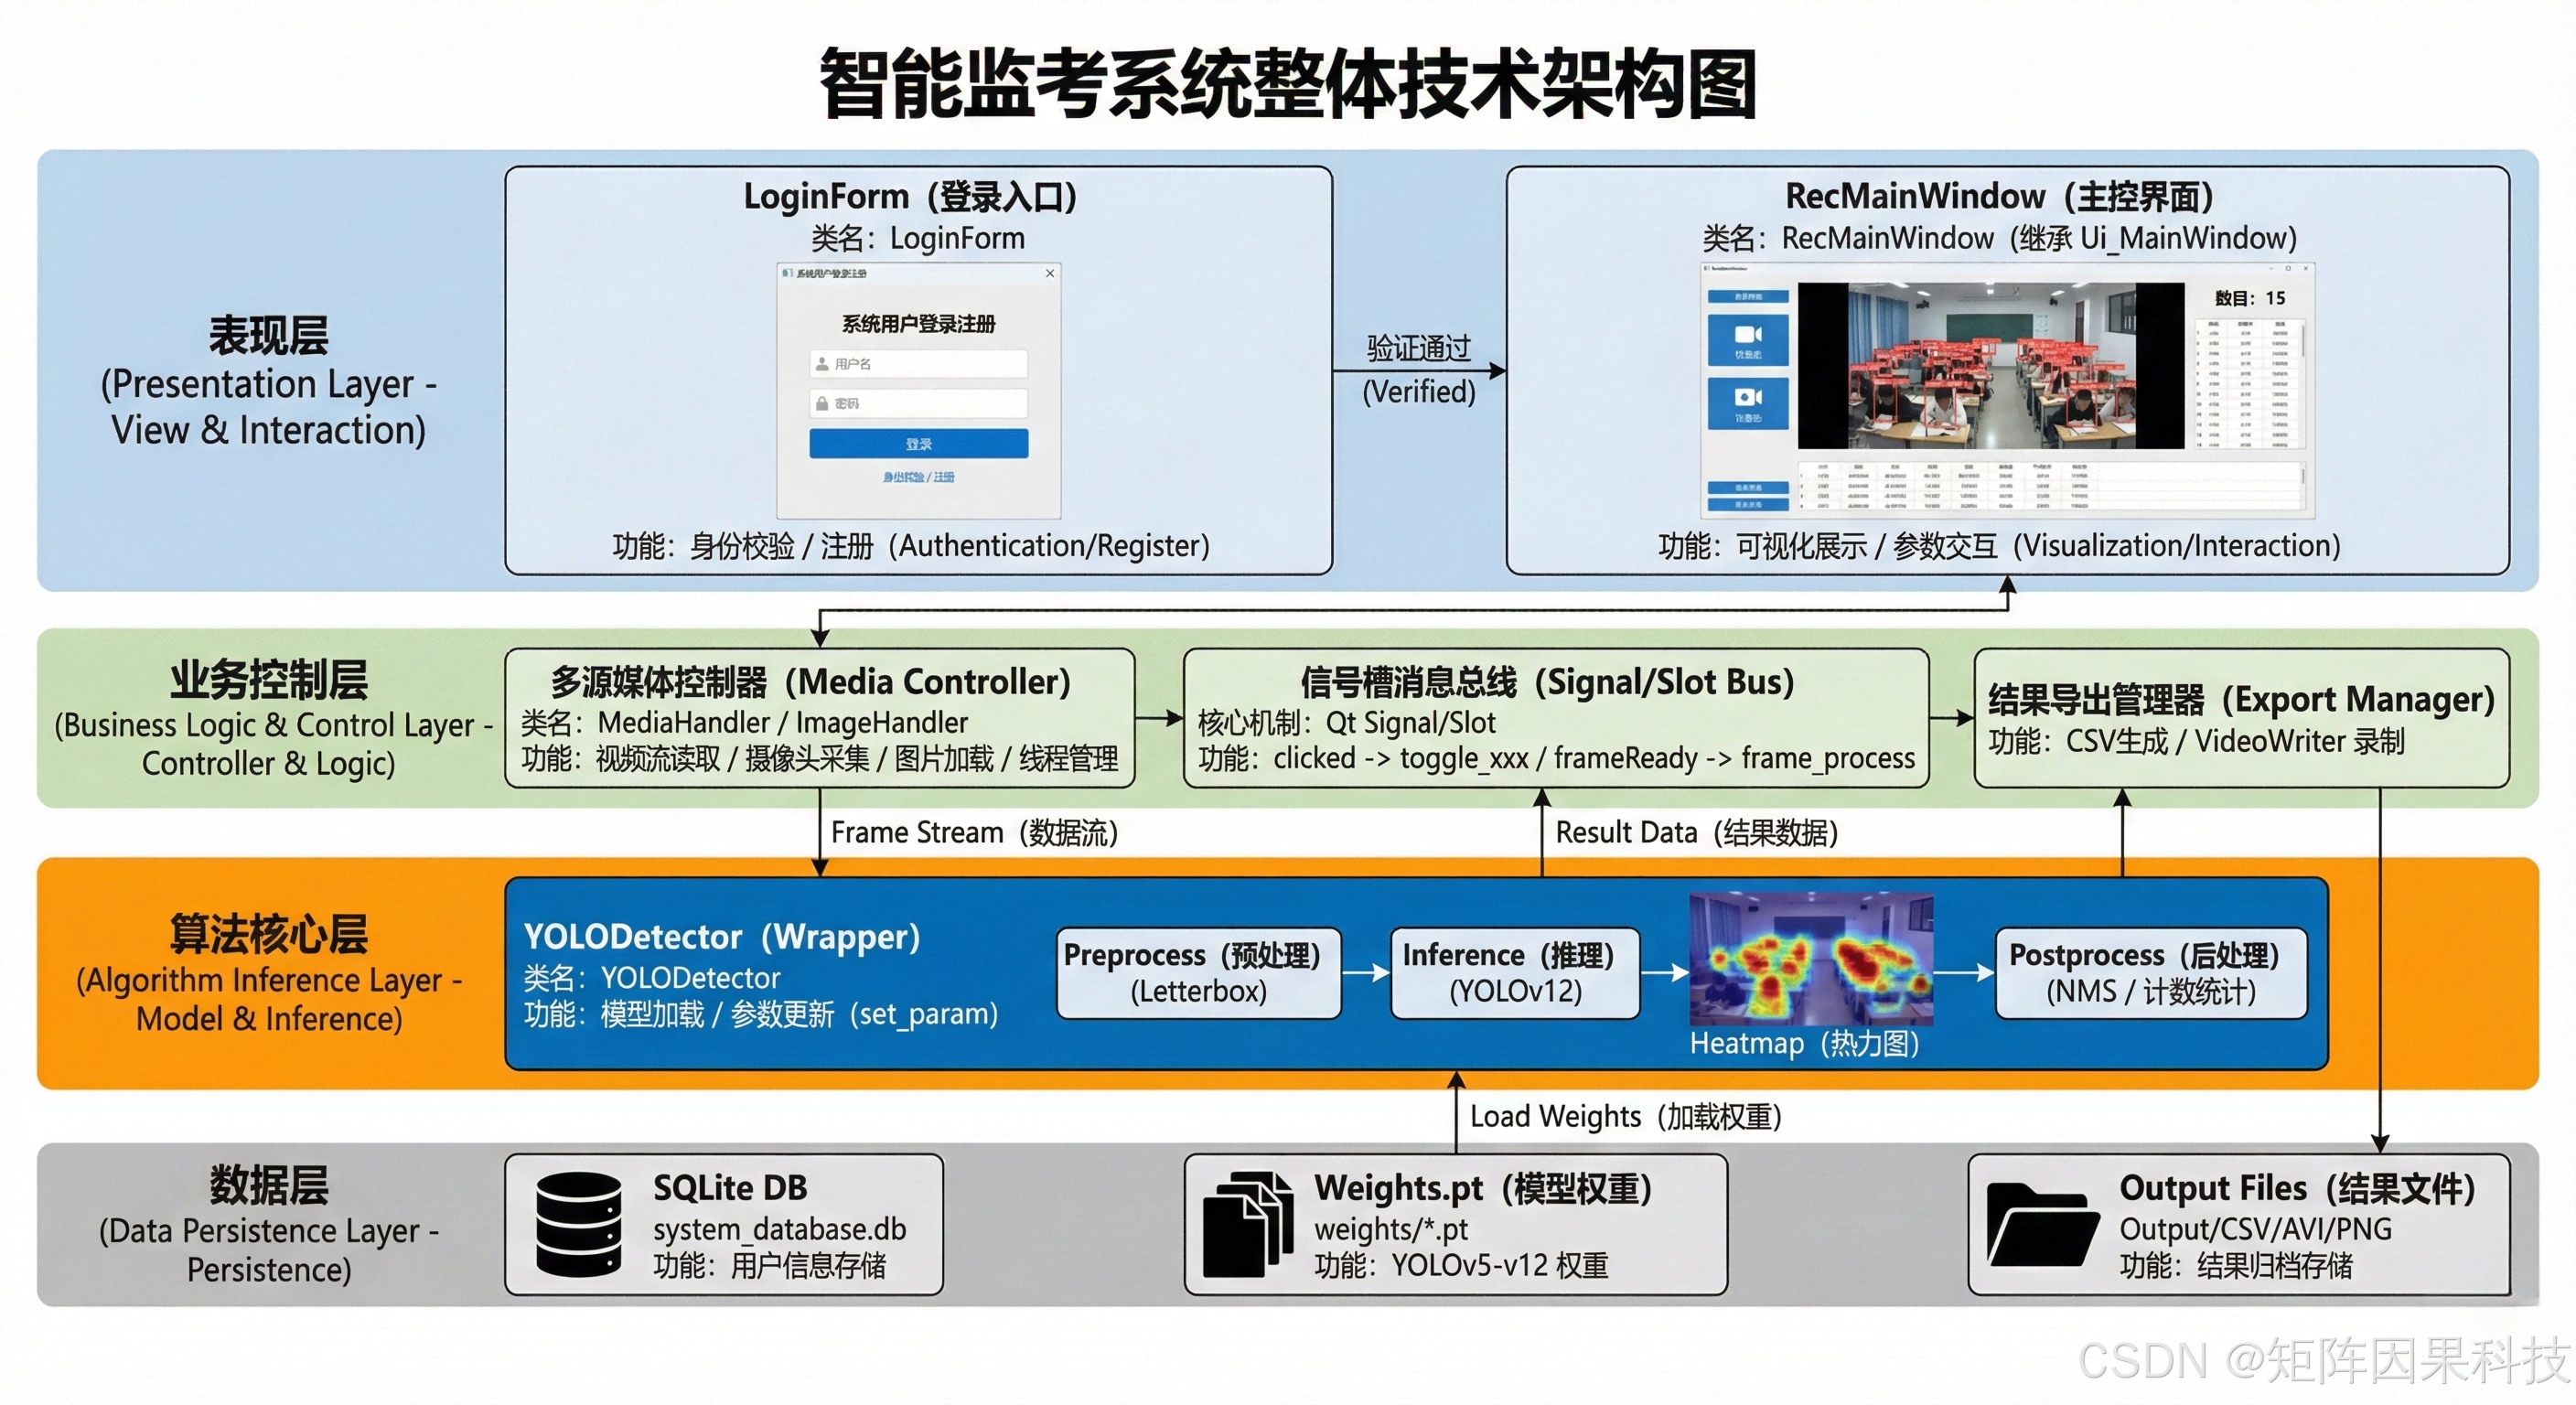The height and width of the screenshot is (1405, 2576).
Task: Click the 类名: RecMainWindow (继承 Ui_MainWindow) text
Action: 1999,238
